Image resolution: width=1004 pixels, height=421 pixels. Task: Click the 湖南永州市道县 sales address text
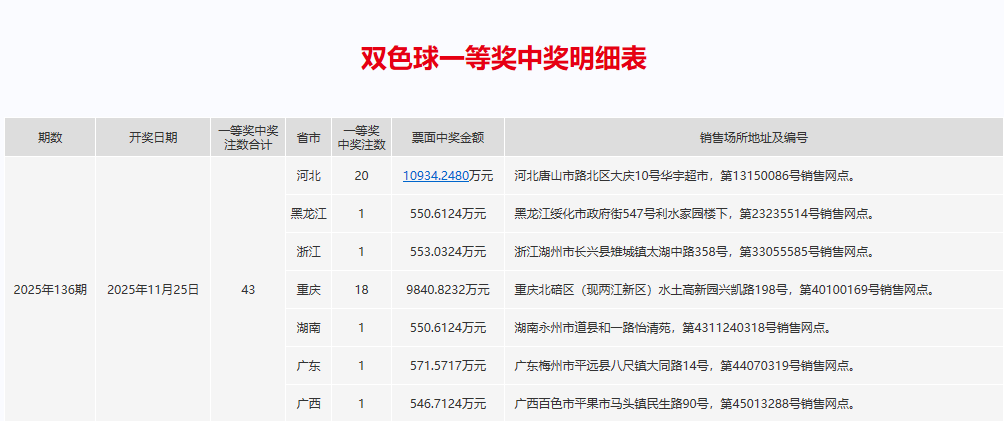[x=671, y=328]
